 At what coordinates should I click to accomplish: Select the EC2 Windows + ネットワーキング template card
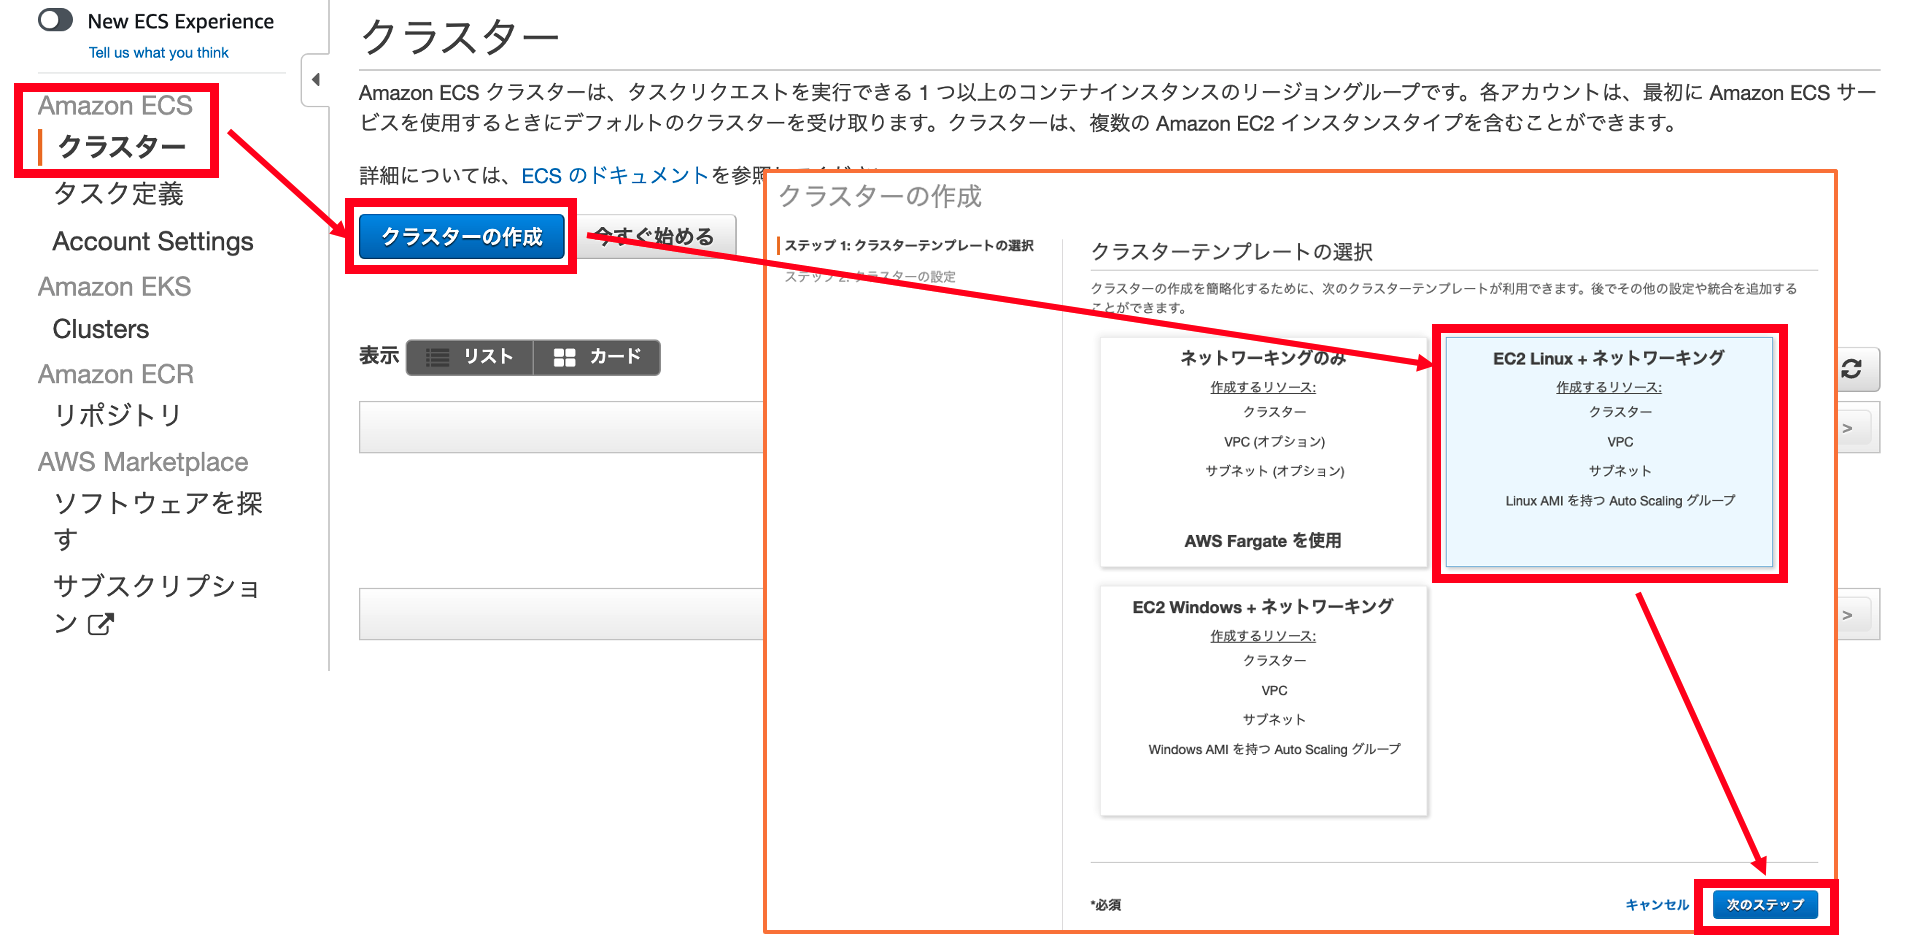point(1263,701)
